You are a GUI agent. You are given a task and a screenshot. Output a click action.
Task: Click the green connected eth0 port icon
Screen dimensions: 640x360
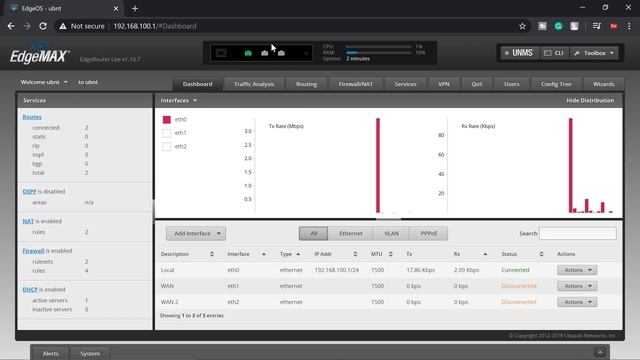pyautogui.click(x=248, y=53)
